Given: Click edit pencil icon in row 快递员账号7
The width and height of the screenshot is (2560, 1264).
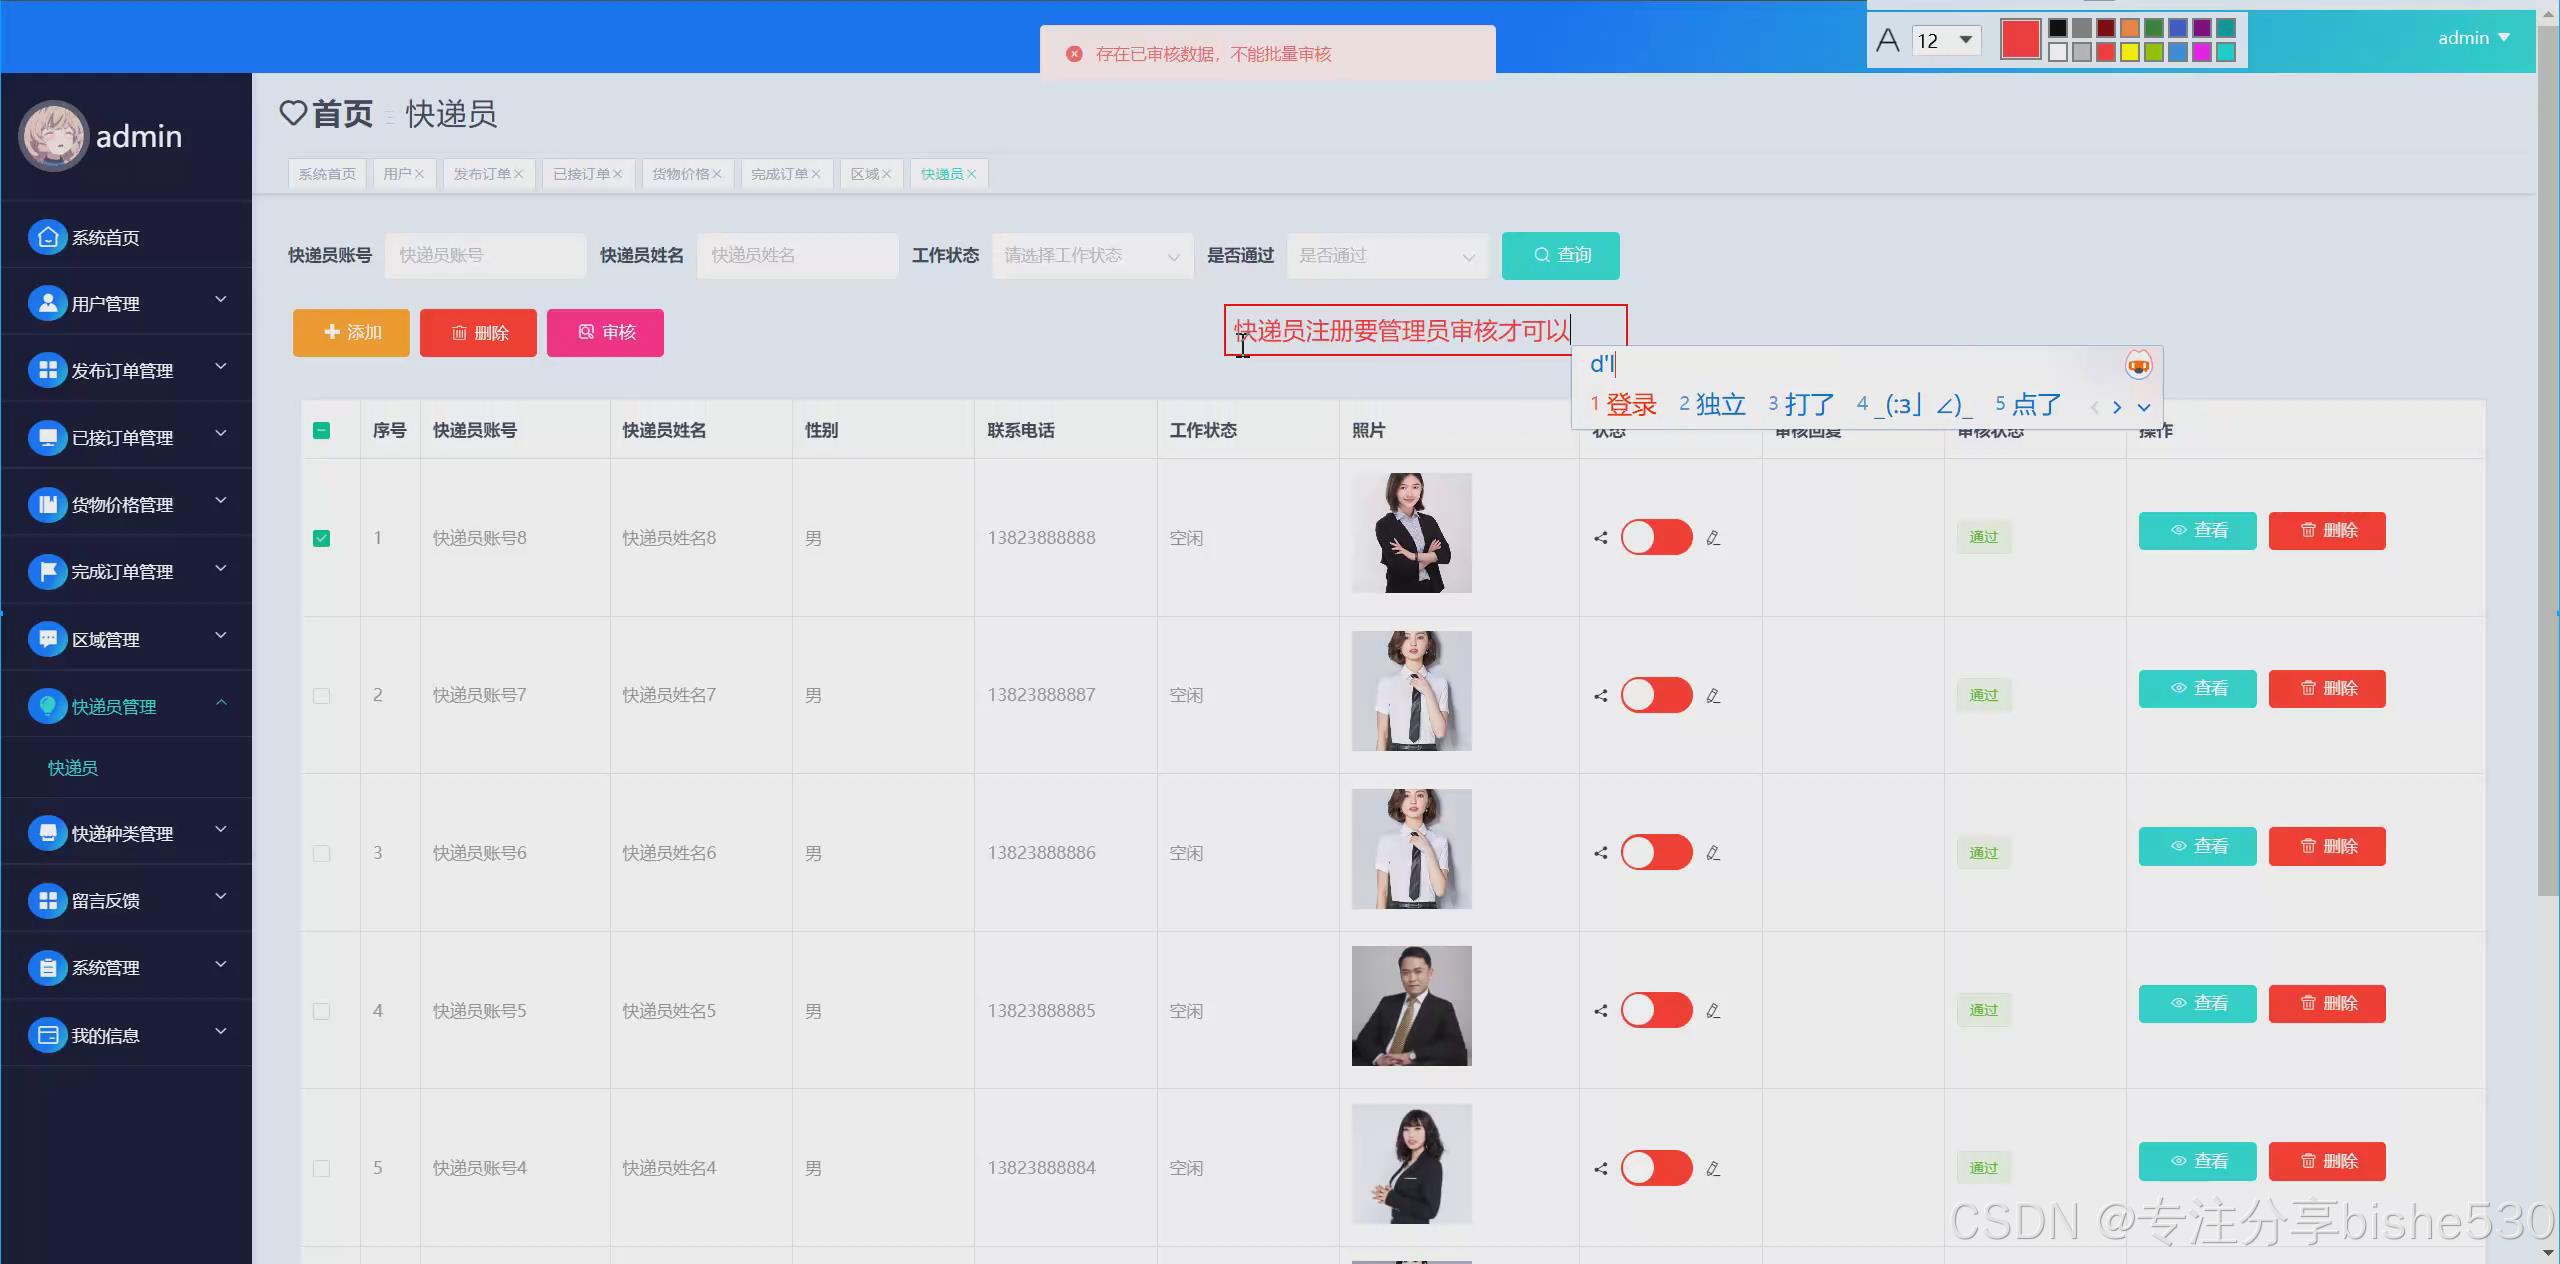Looking at the screenshot, I should tap(1713, 696).
